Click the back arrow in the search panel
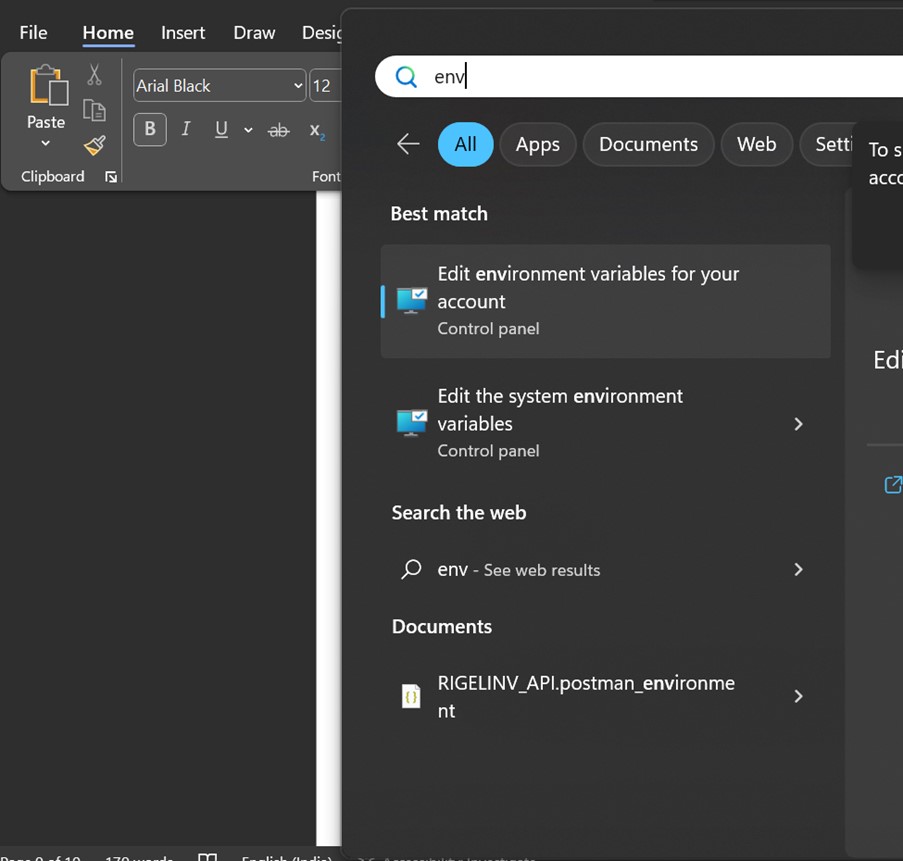Screen dimensions: 903x861 pyautogui.click(x=407, y=144)
